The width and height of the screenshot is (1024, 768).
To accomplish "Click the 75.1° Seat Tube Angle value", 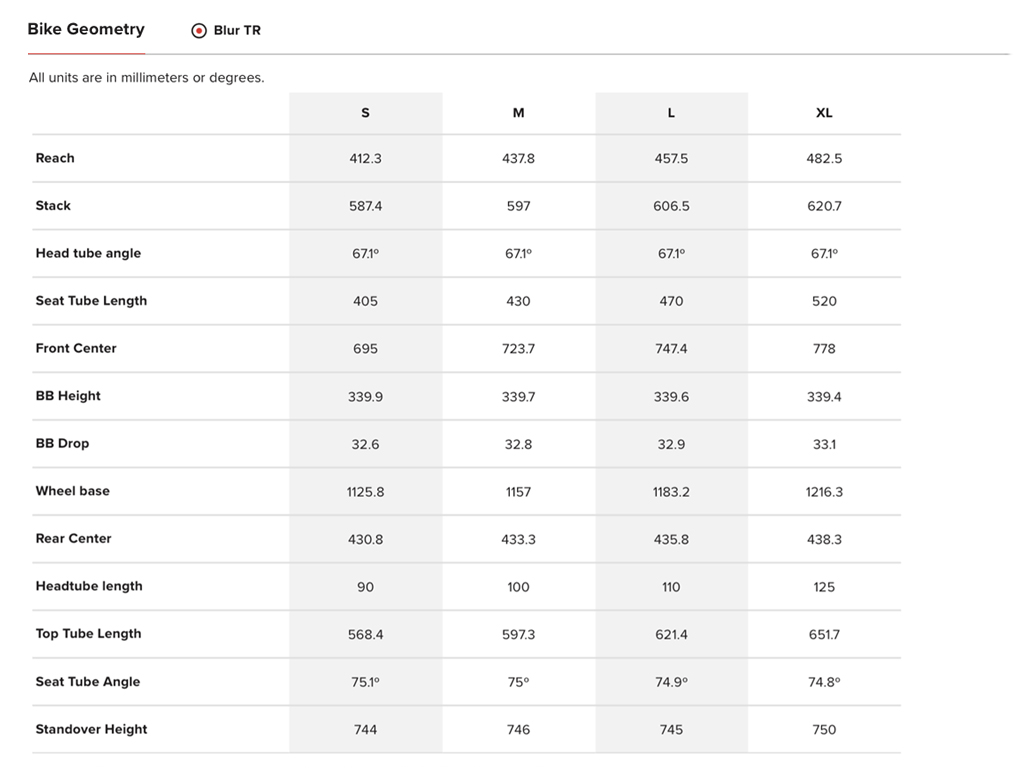I will [x=365, y=682].
